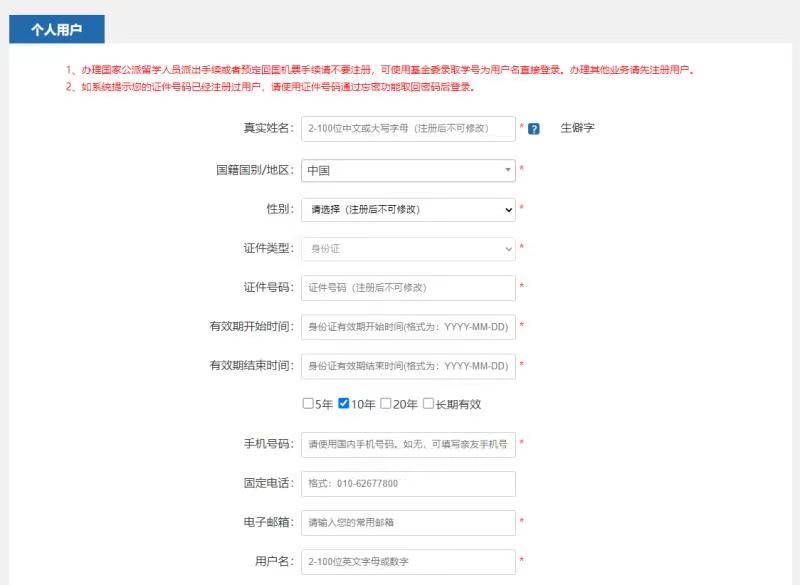Click the 手机号码 input field

(408, 443)
